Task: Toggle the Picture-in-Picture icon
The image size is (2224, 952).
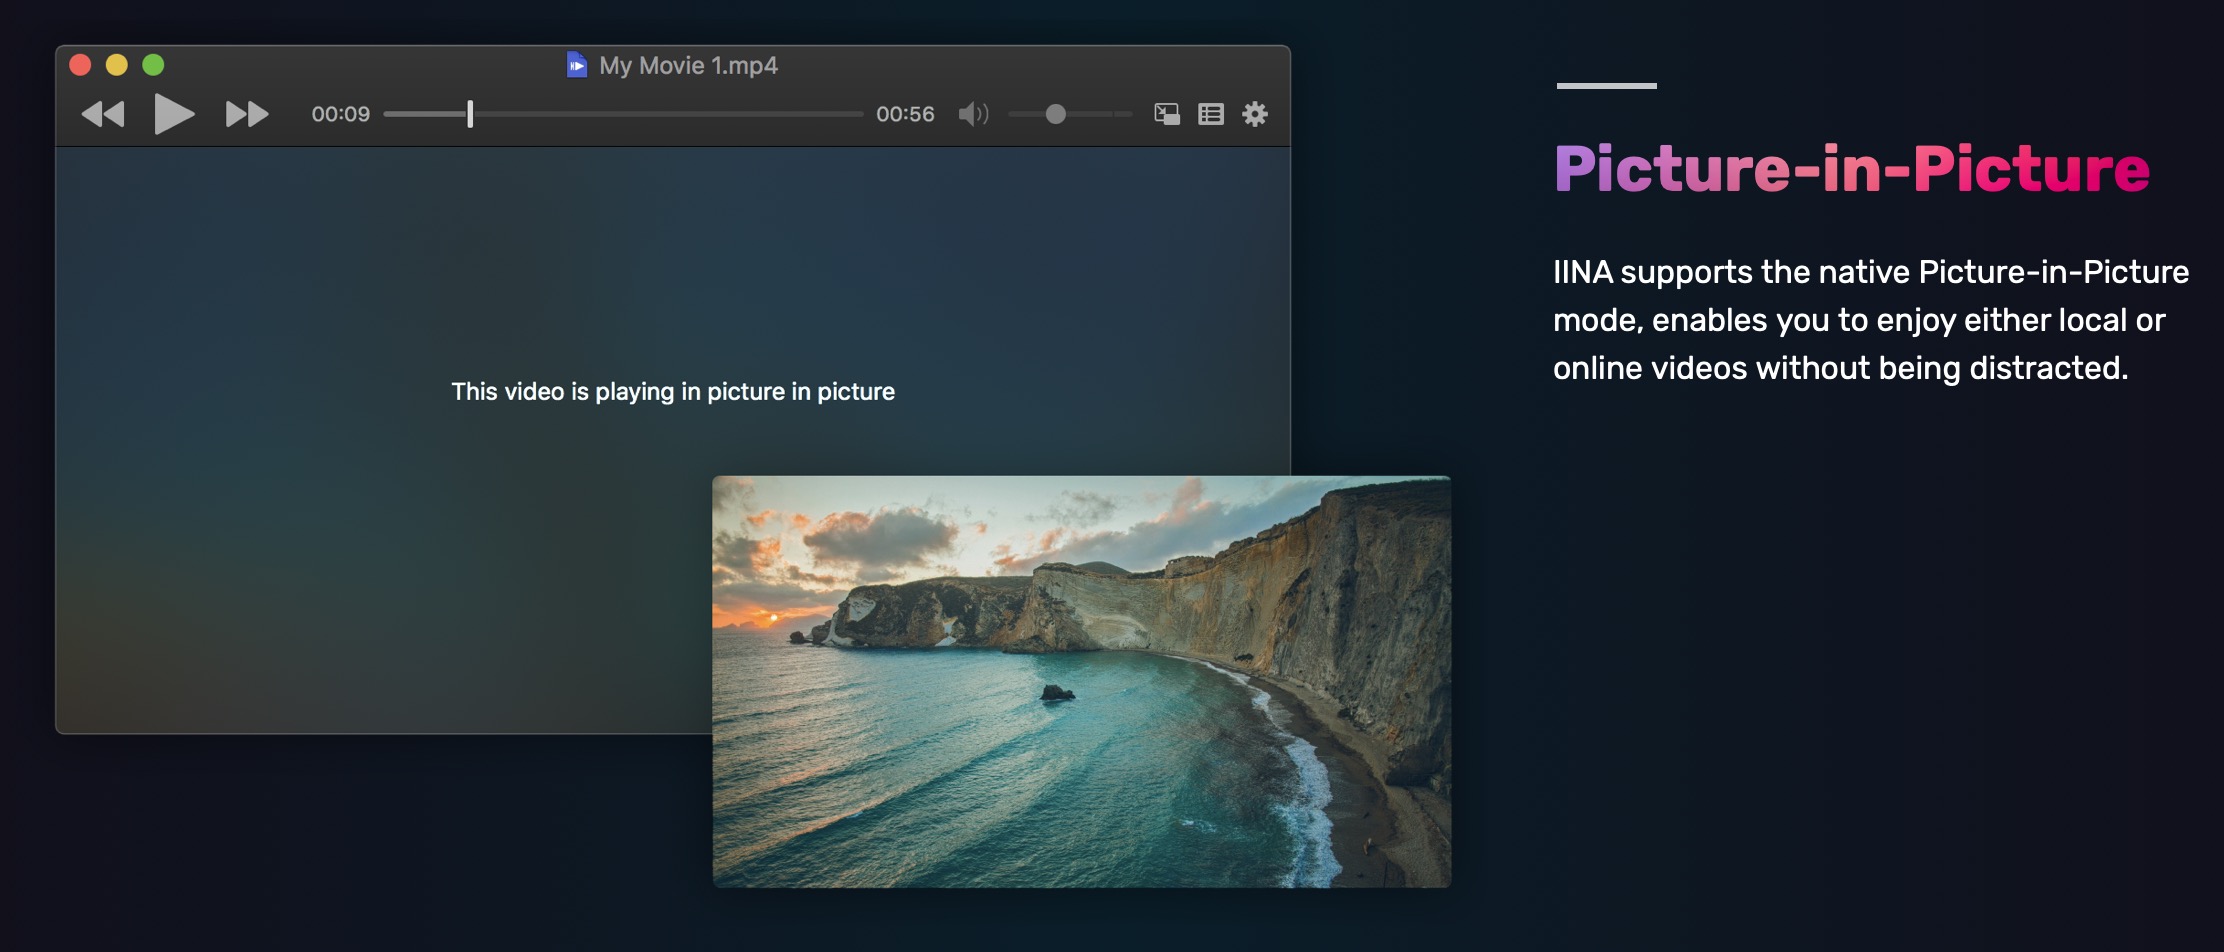Action: (x=1167, y=114)
